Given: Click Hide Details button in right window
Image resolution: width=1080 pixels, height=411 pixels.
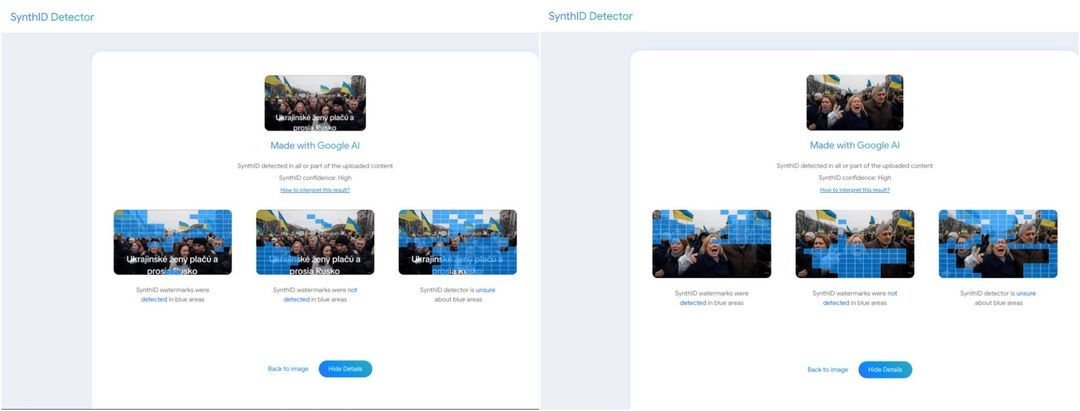Looking at the screenshot, I should tap(885, 370).
